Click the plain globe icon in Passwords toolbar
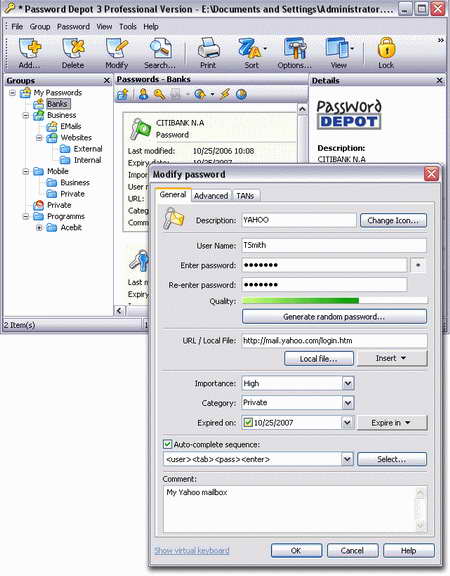450x576 pixels. click(241, 94)
